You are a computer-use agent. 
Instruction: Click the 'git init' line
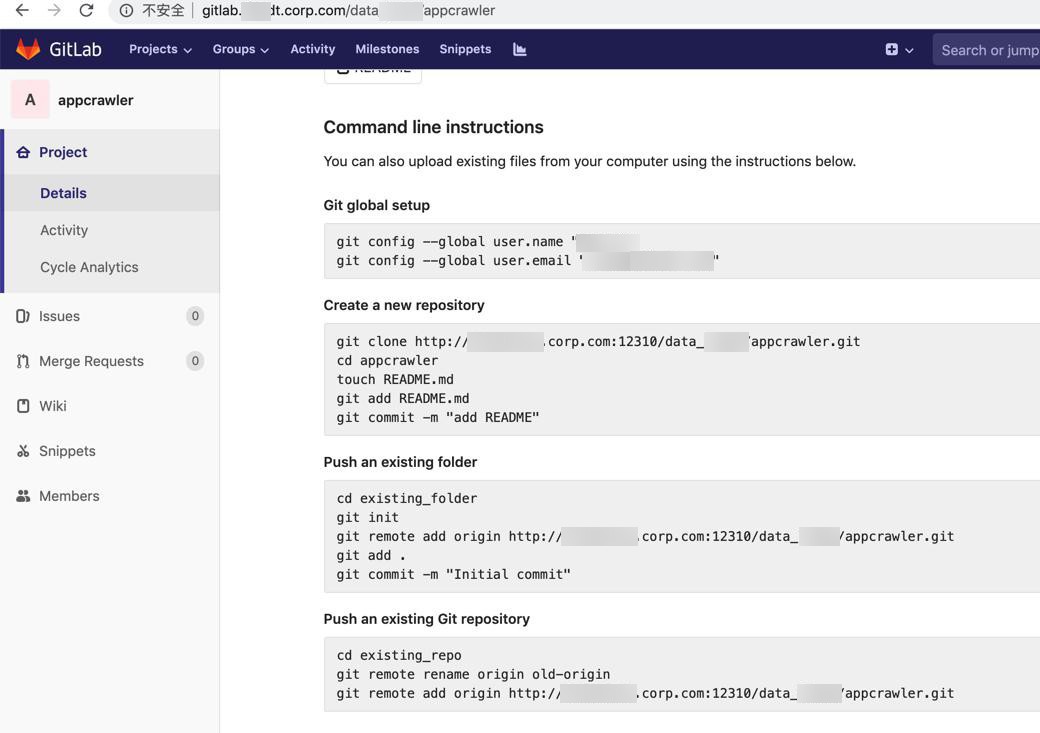pos(367,517)
